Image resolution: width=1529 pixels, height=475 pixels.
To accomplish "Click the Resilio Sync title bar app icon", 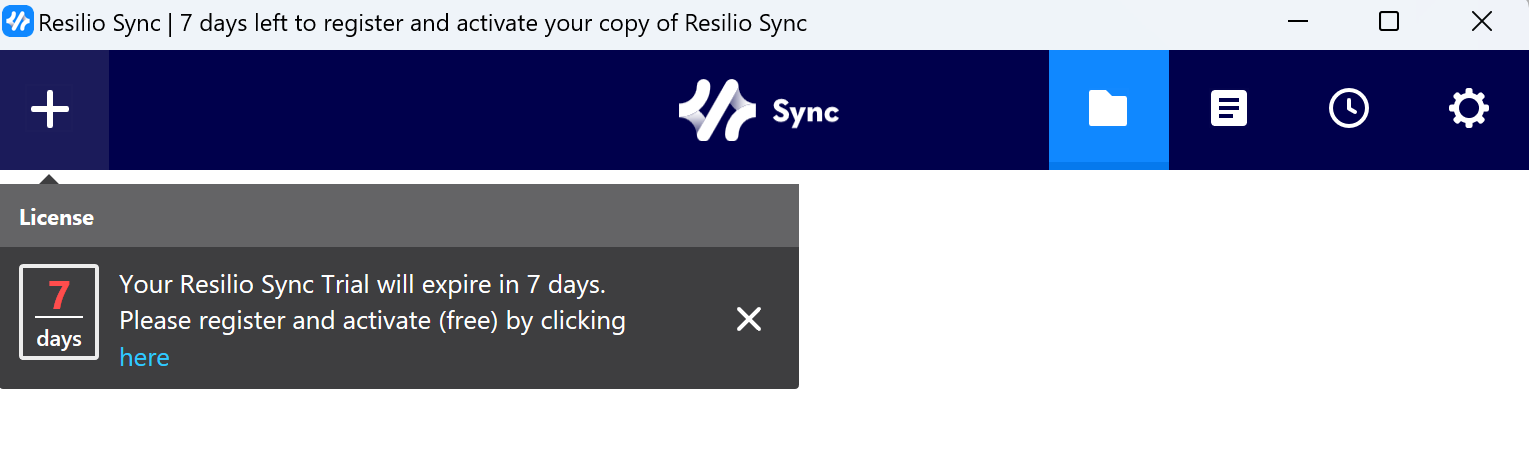I will pos(18,22).
